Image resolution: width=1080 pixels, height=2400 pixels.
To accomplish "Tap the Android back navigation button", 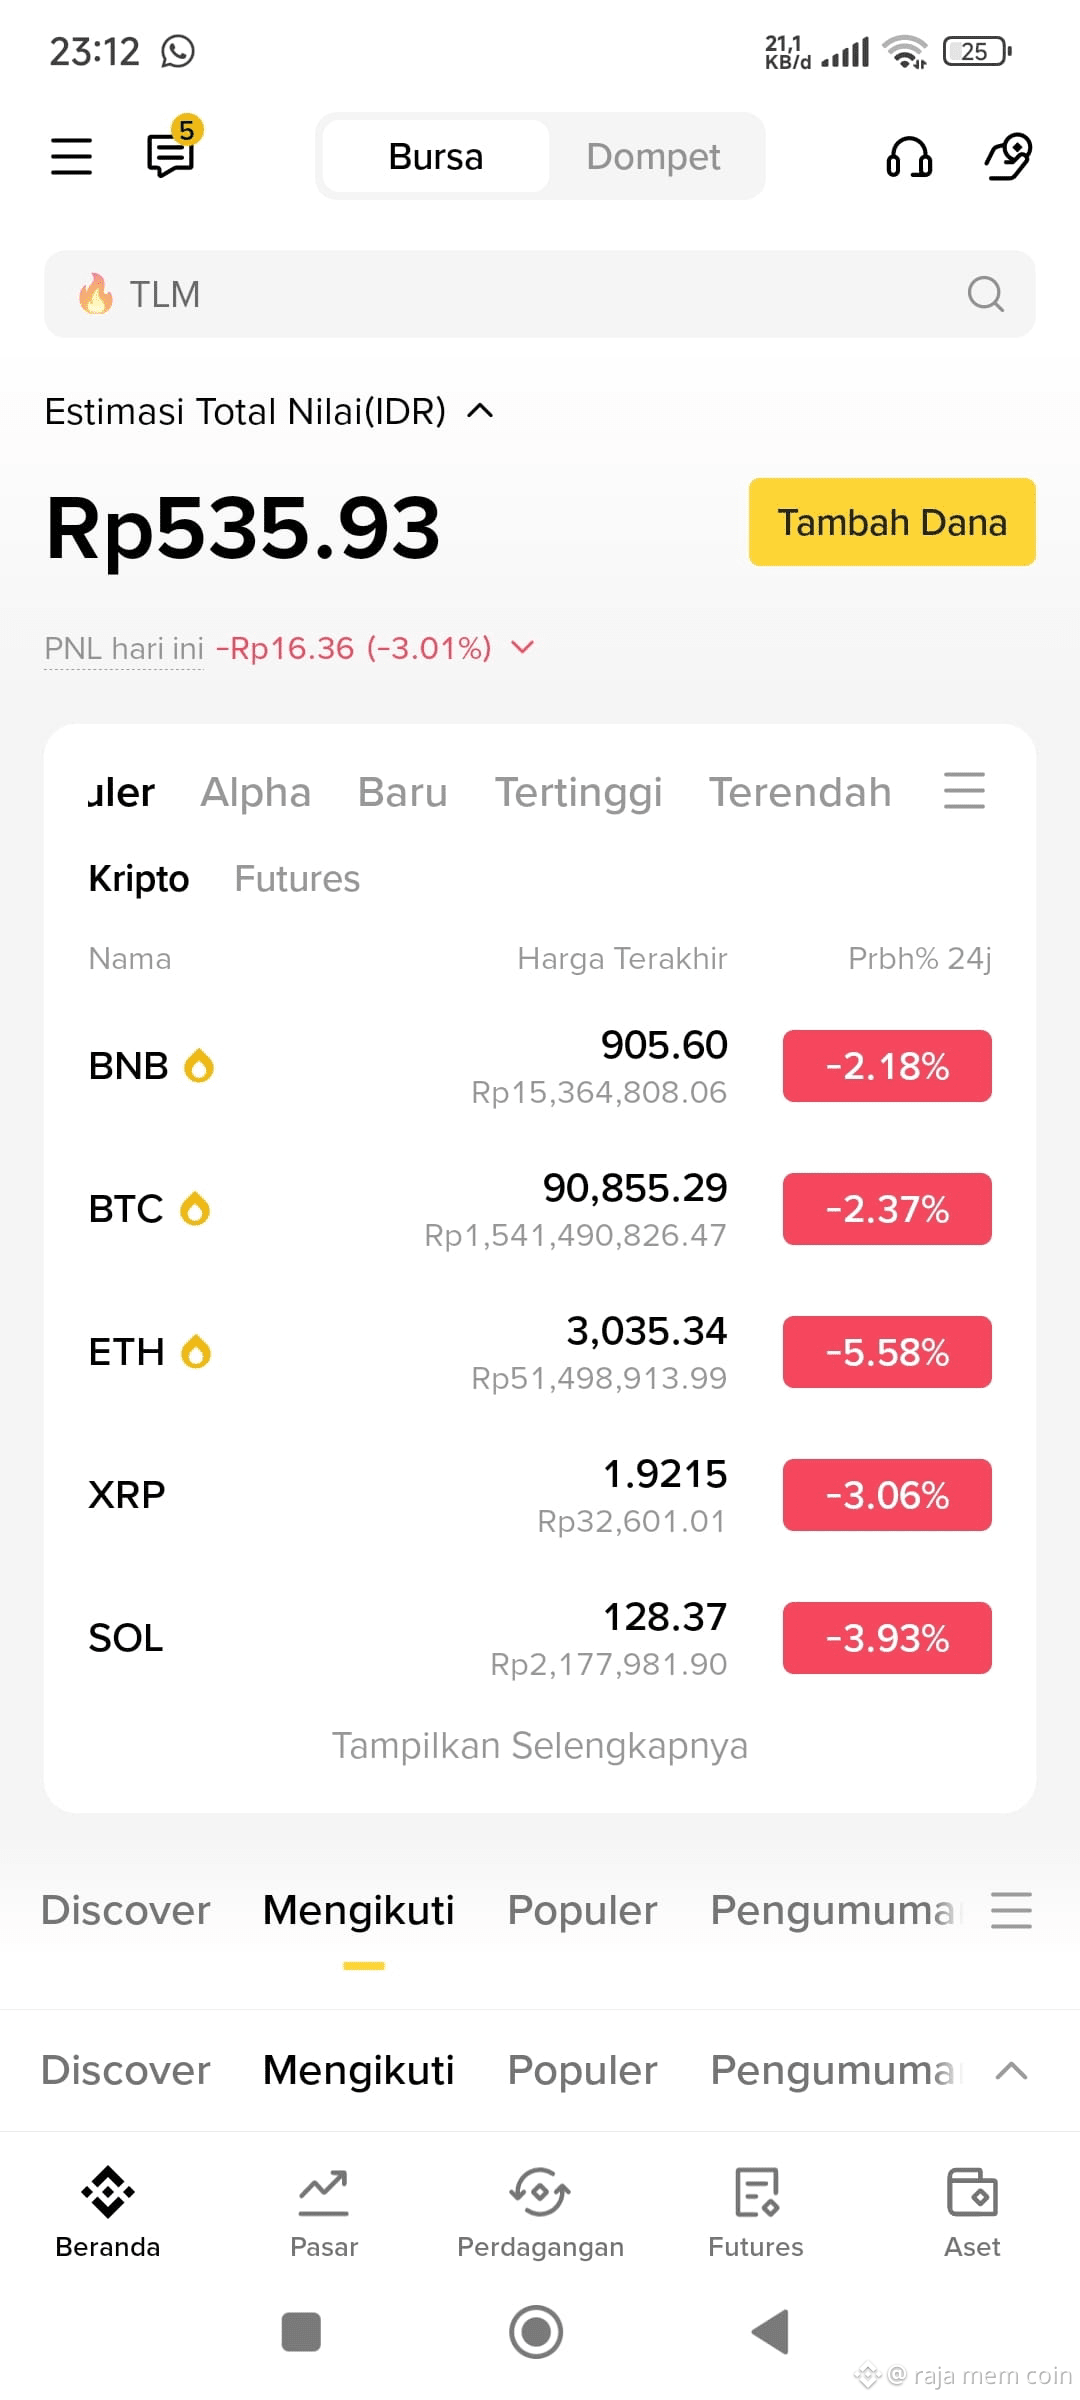I will point(771,2332).
